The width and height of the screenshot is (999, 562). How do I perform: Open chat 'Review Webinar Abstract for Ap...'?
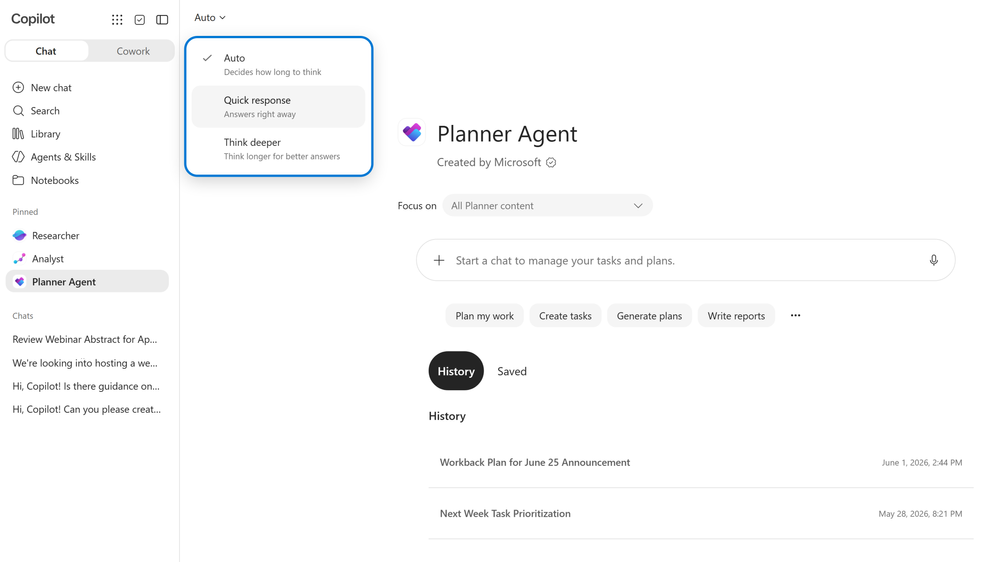87,340
